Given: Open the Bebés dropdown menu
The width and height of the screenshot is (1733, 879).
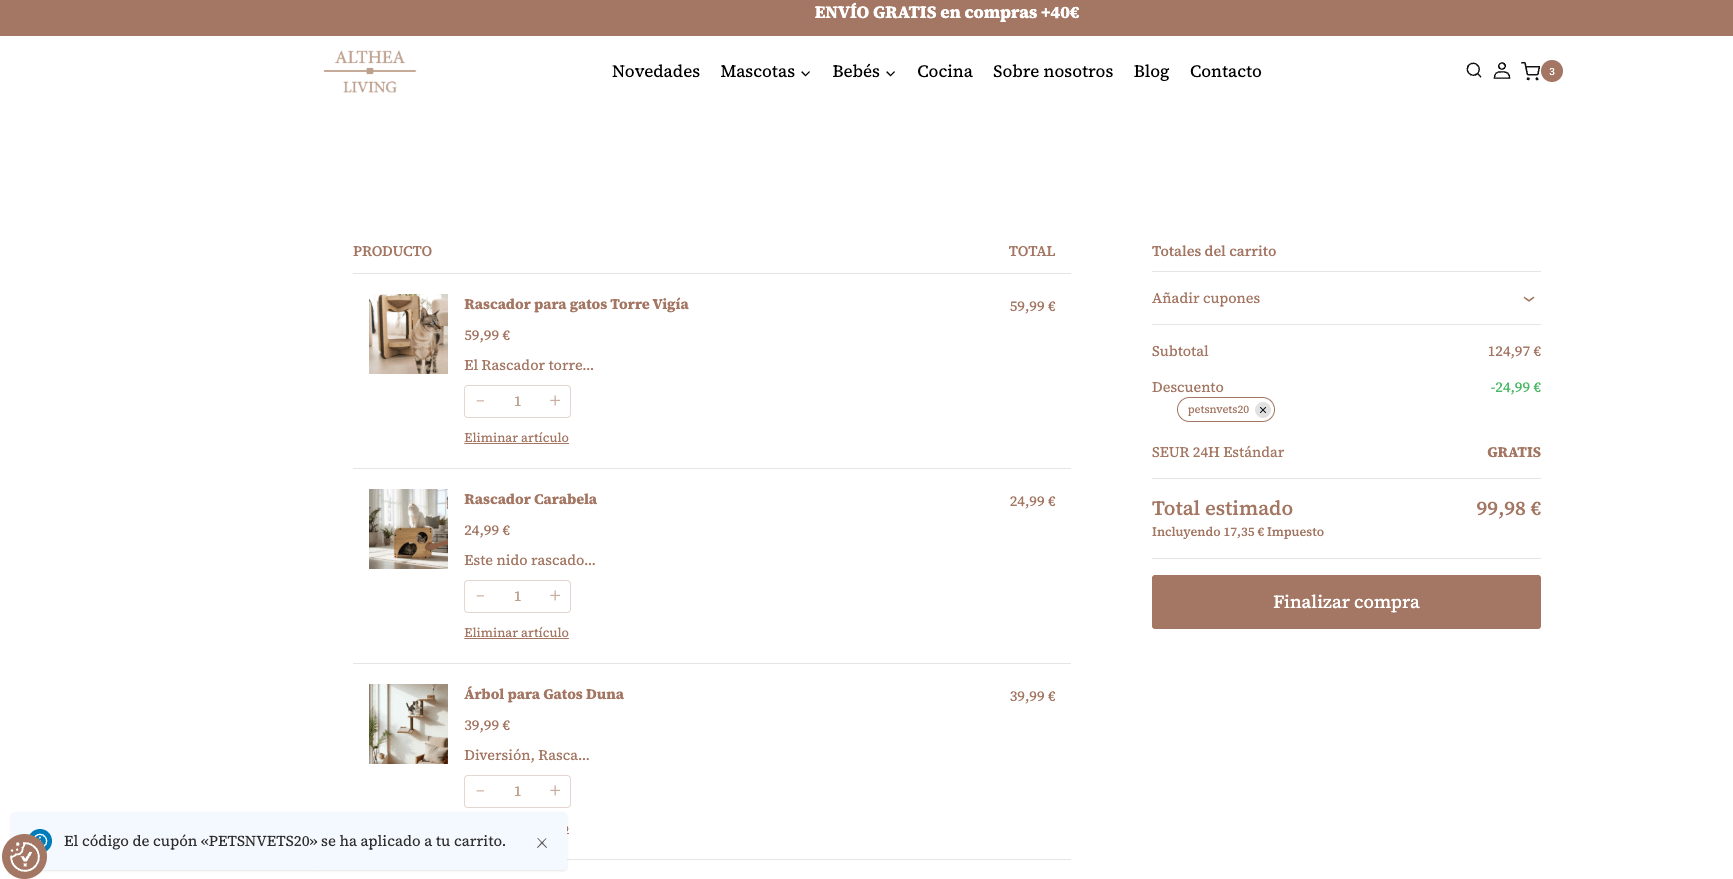Looking at the screenshot, I should click(863, 72).
